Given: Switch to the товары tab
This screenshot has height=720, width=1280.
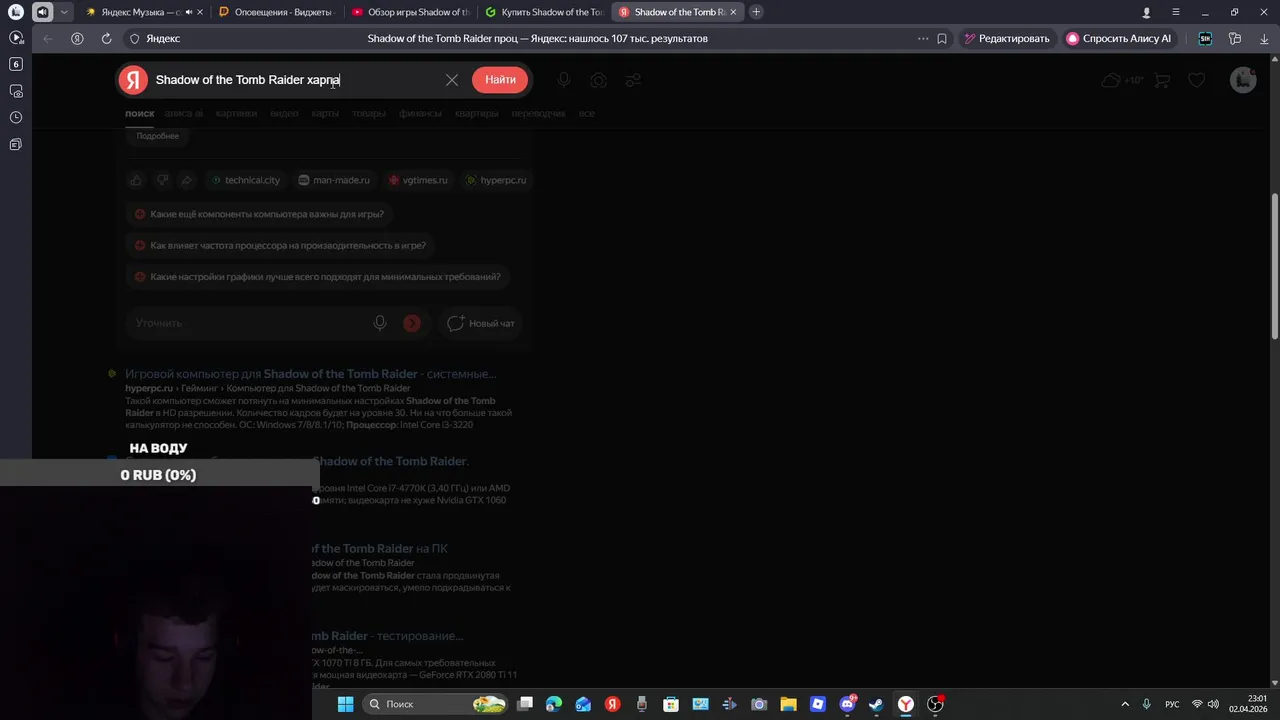Looking at the screenshot, I should click(x=369, y=113).
